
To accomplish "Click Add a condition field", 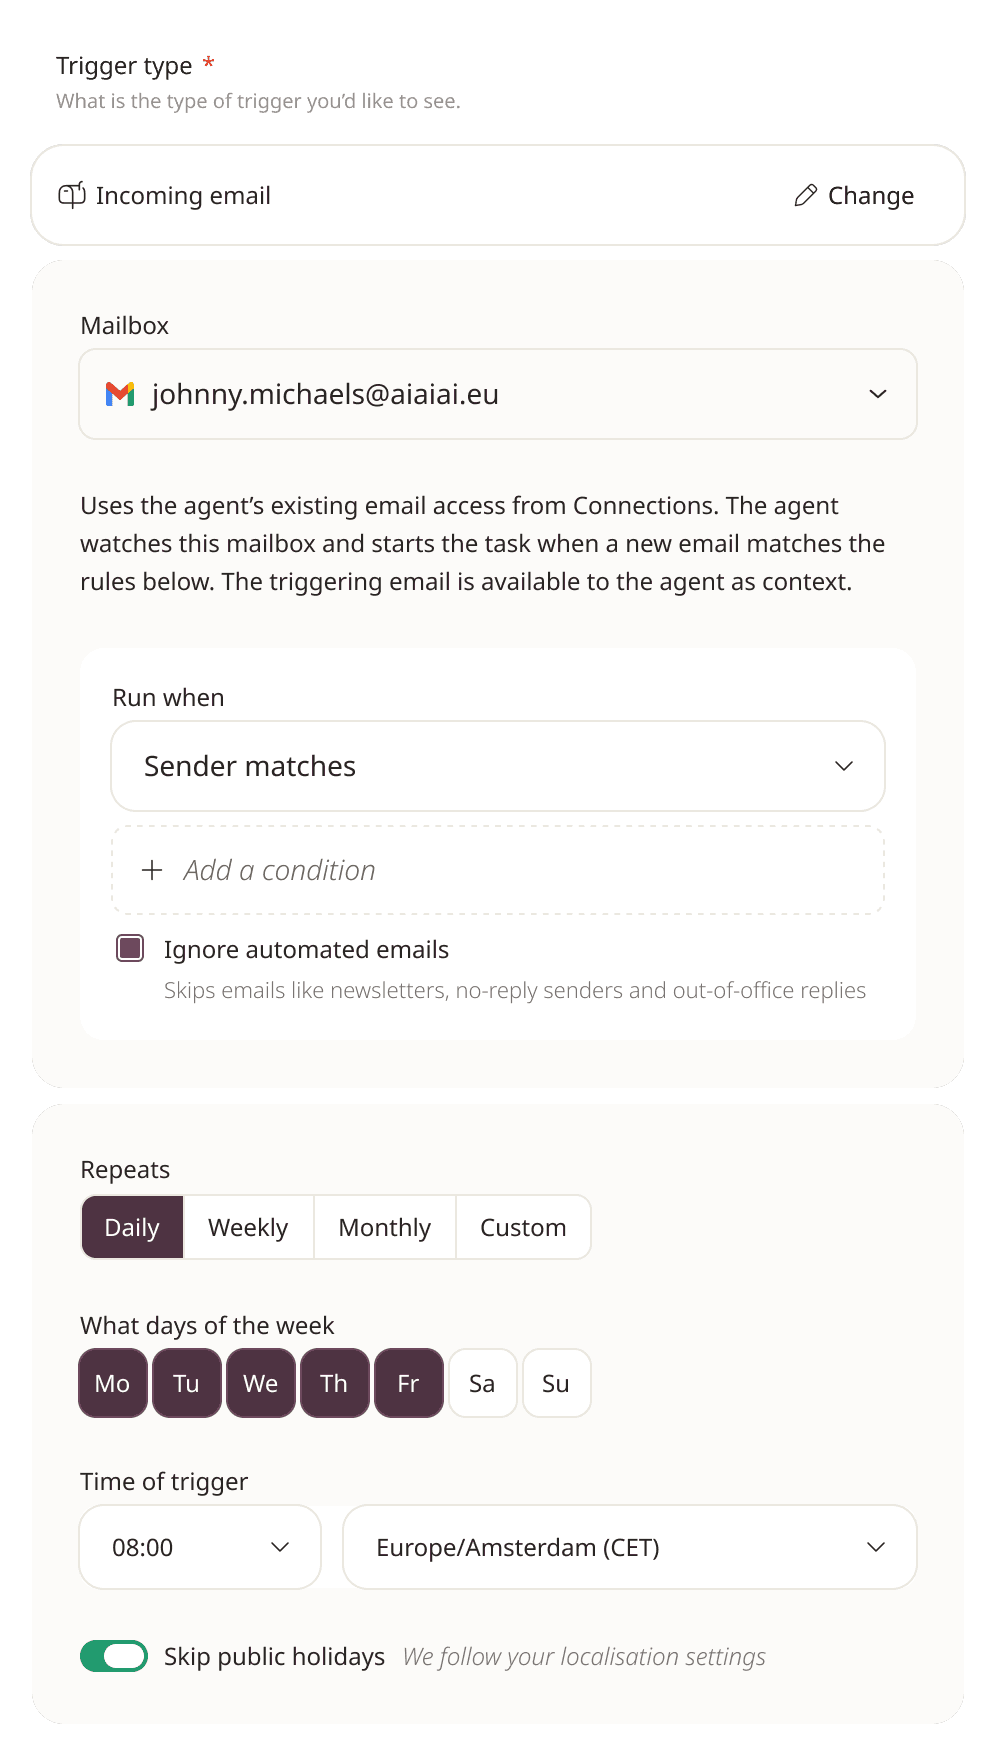I will pos(498,870).
